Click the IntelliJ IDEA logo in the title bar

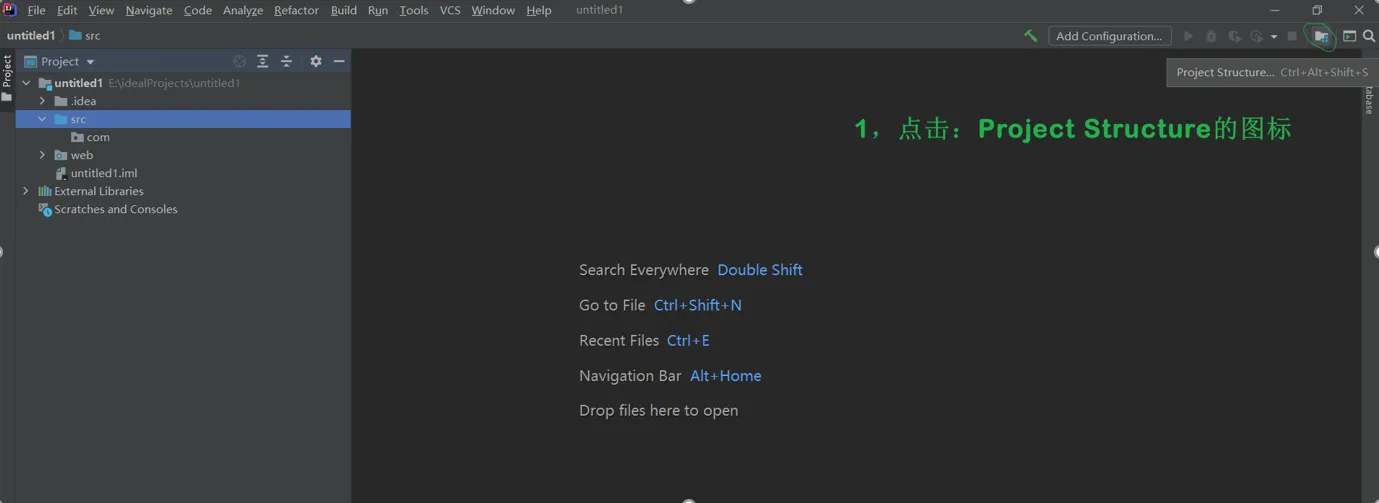coord(10,10)
